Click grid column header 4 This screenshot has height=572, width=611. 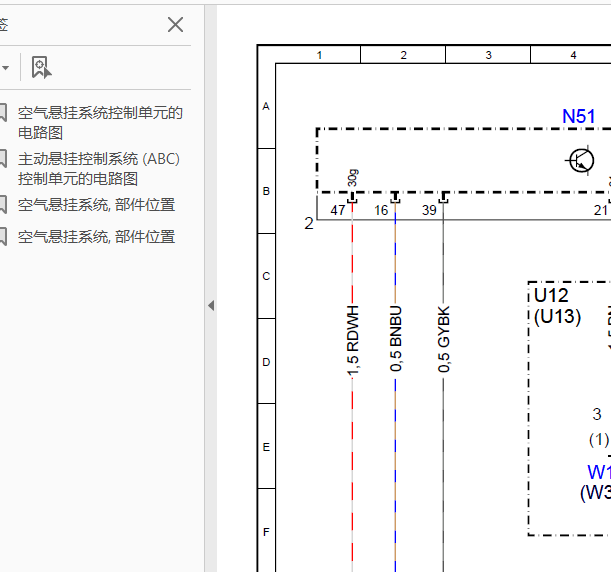point(573,55)
